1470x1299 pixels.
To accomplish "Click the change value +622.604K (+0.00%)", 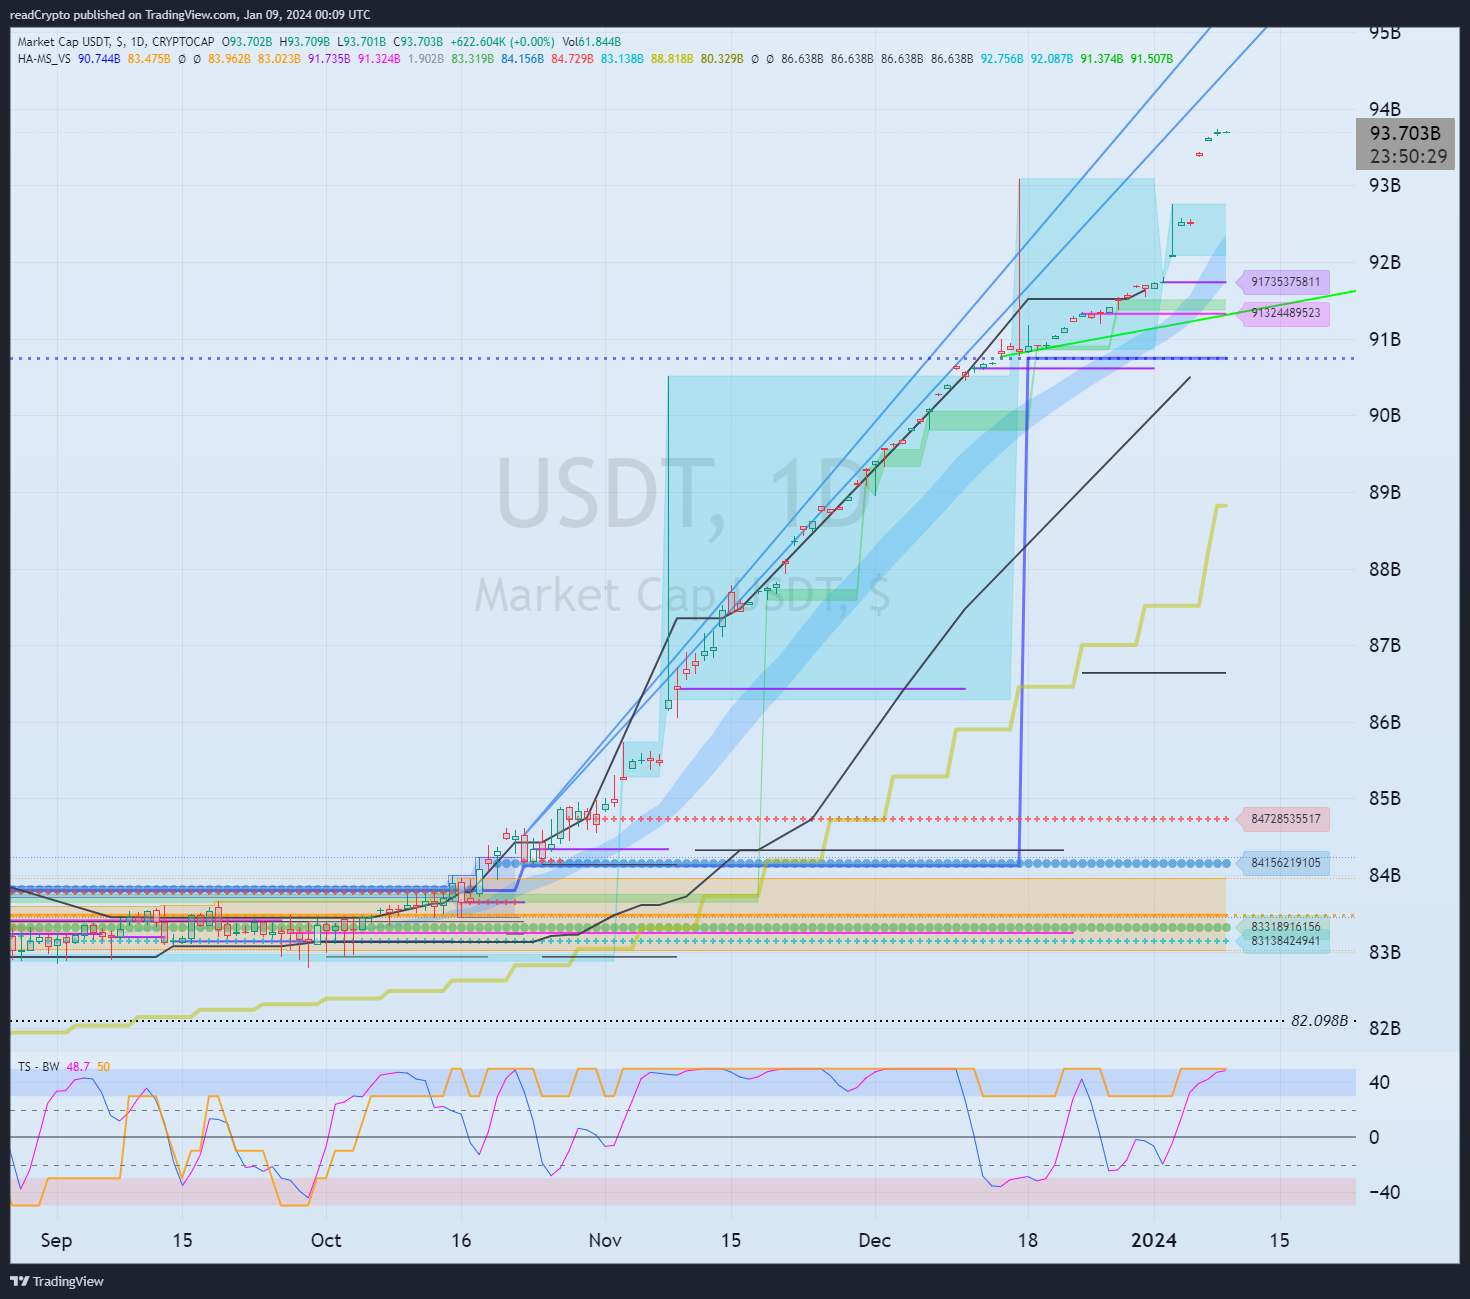I will click(502, 42).
